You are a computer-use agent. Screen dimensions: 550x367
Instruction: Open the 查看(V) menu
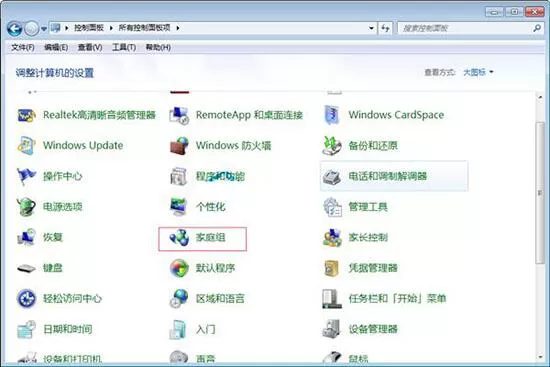[90, 47]
